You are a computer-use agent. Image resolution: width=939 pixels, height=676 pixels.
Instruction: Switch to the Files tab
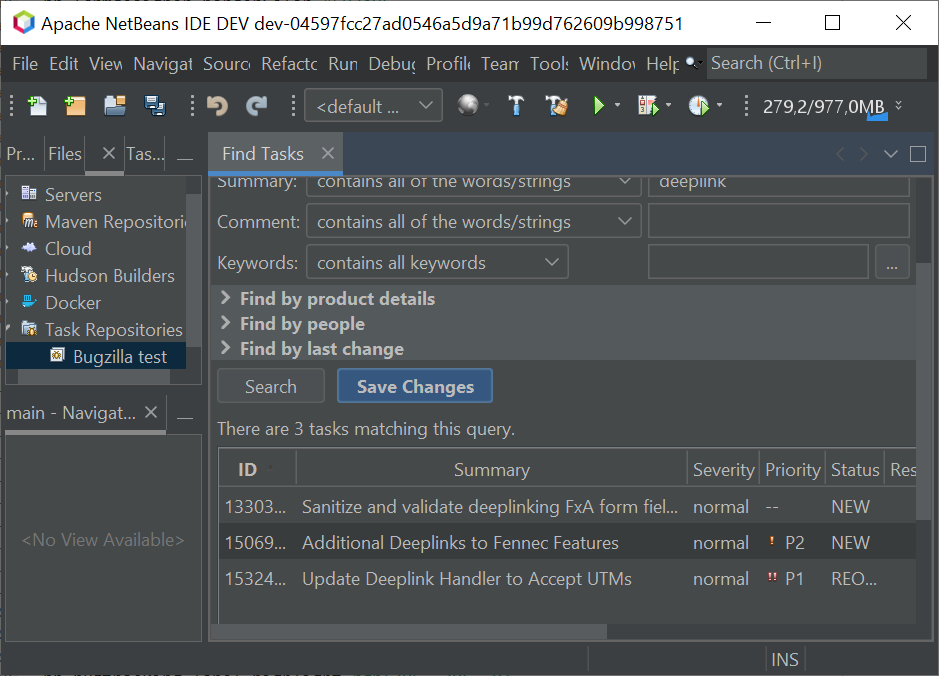click(x=65, y=154)
